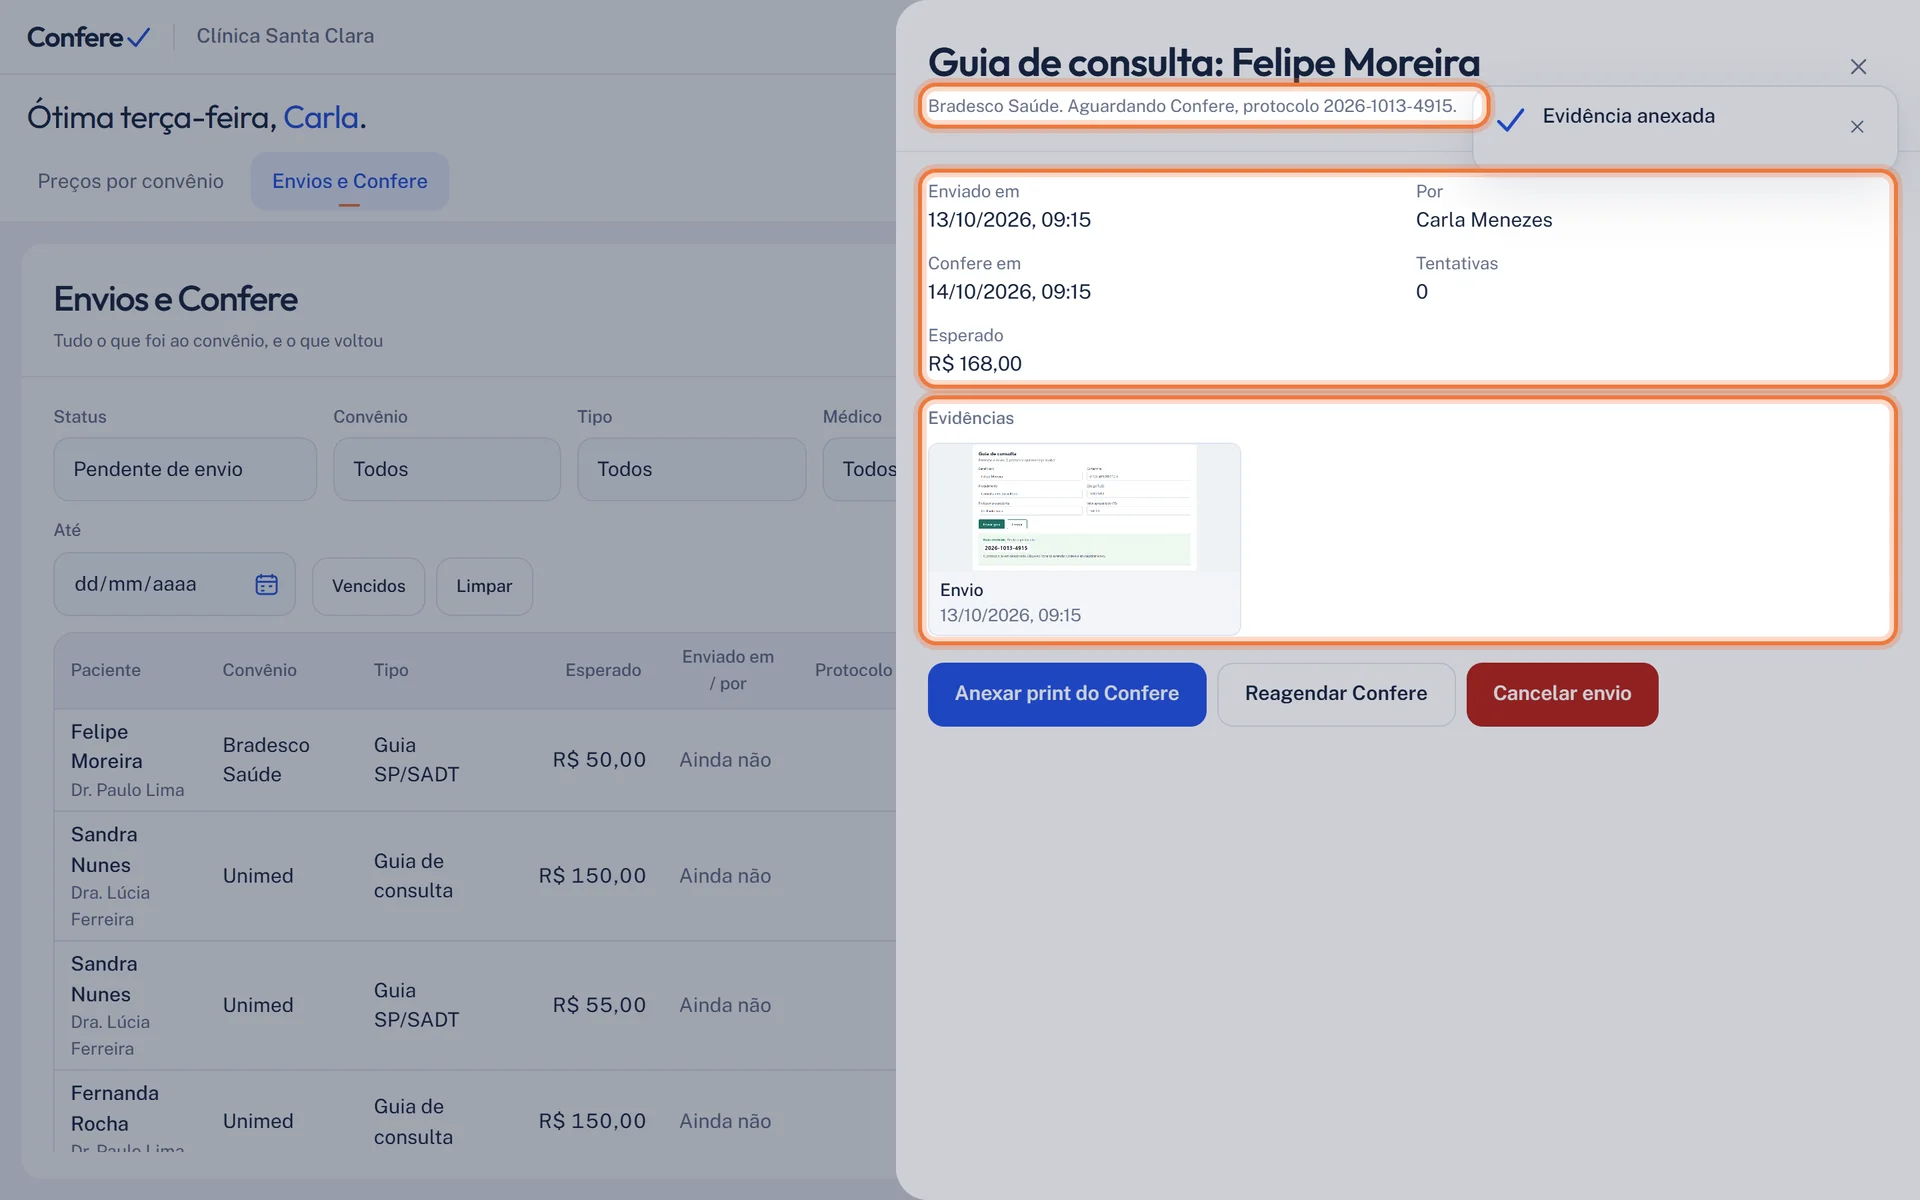This screenshot has width=1920, height=1200.
Task: Click the blue check icon in toast
Action: [x=1510, y=119]
